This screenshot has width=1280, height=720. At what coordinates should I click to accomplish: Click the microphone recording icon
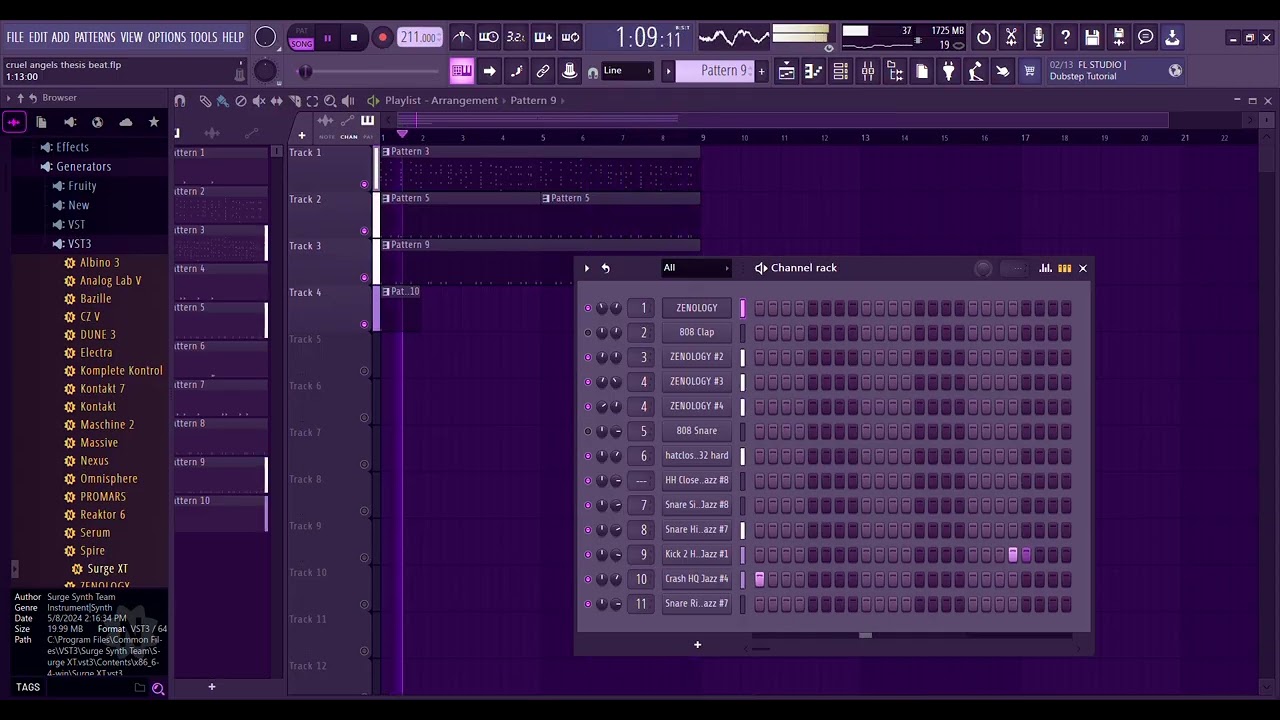coord(1038,37)
